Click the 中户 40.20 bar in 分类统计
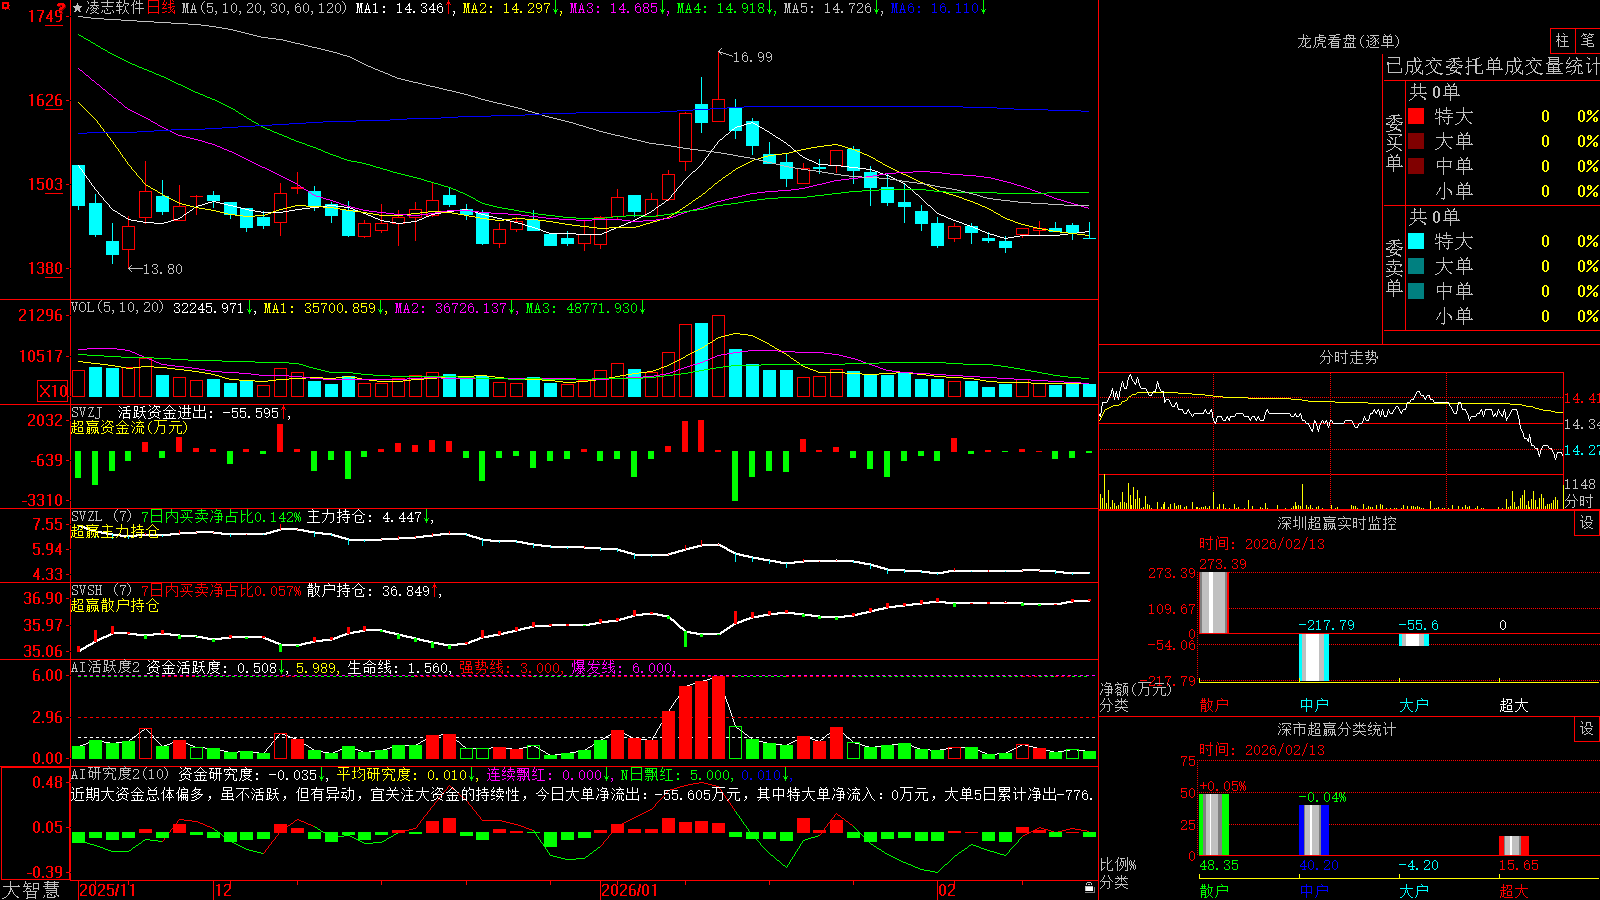This screenshot has height=900, width=1600. coord(1314,830)
